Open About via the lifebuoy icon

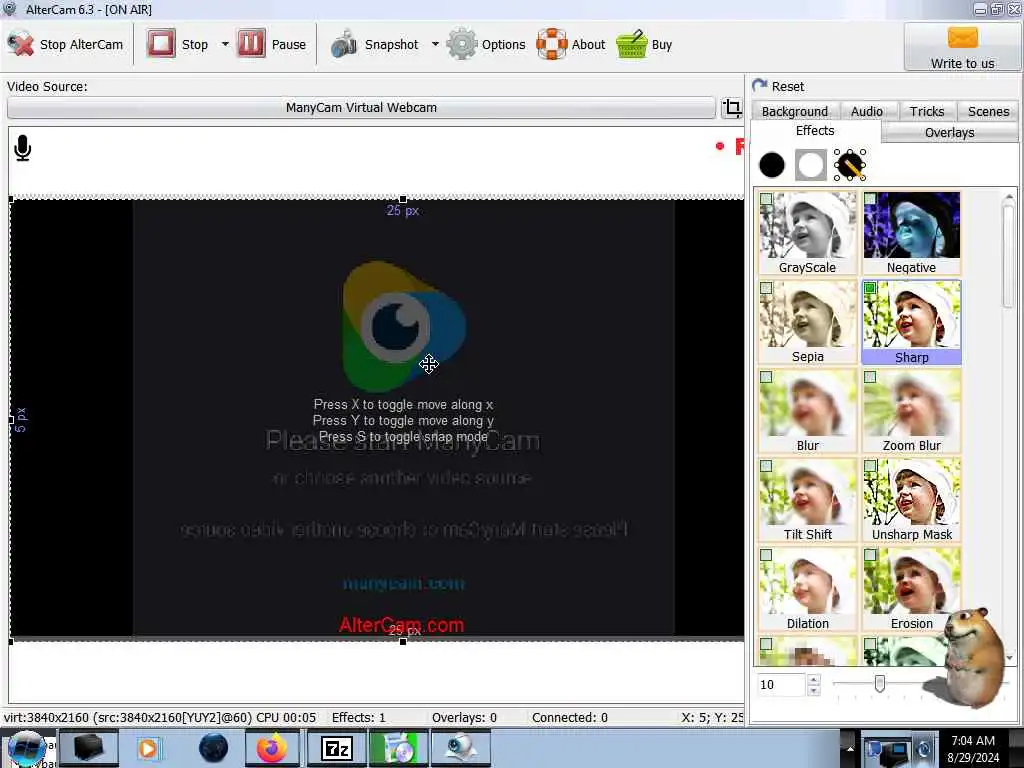(552, 44)
